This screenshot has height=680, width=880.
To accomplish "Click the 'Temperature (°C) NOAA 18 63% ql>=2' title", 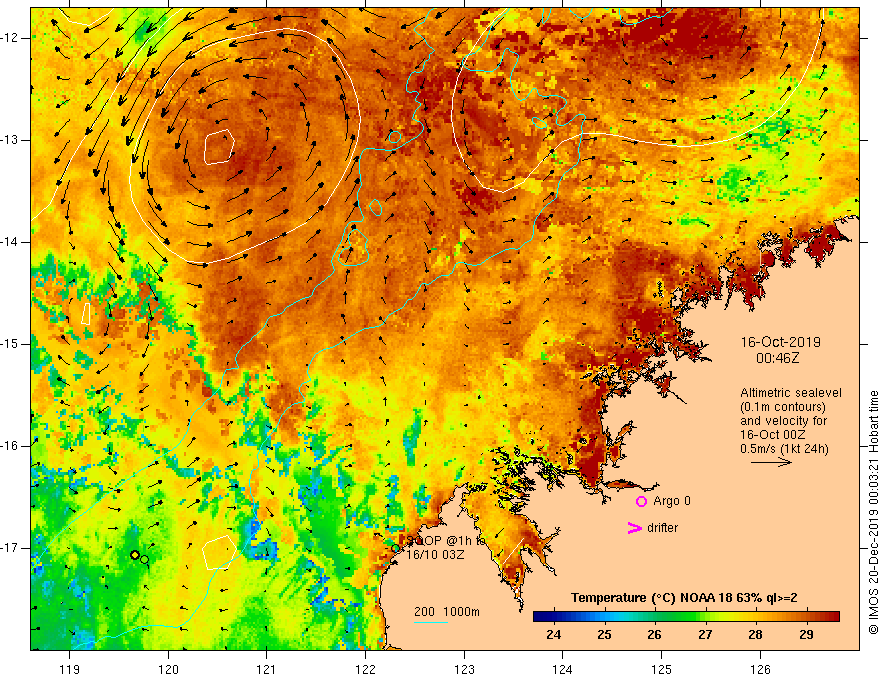I will [x=684, y=598].
